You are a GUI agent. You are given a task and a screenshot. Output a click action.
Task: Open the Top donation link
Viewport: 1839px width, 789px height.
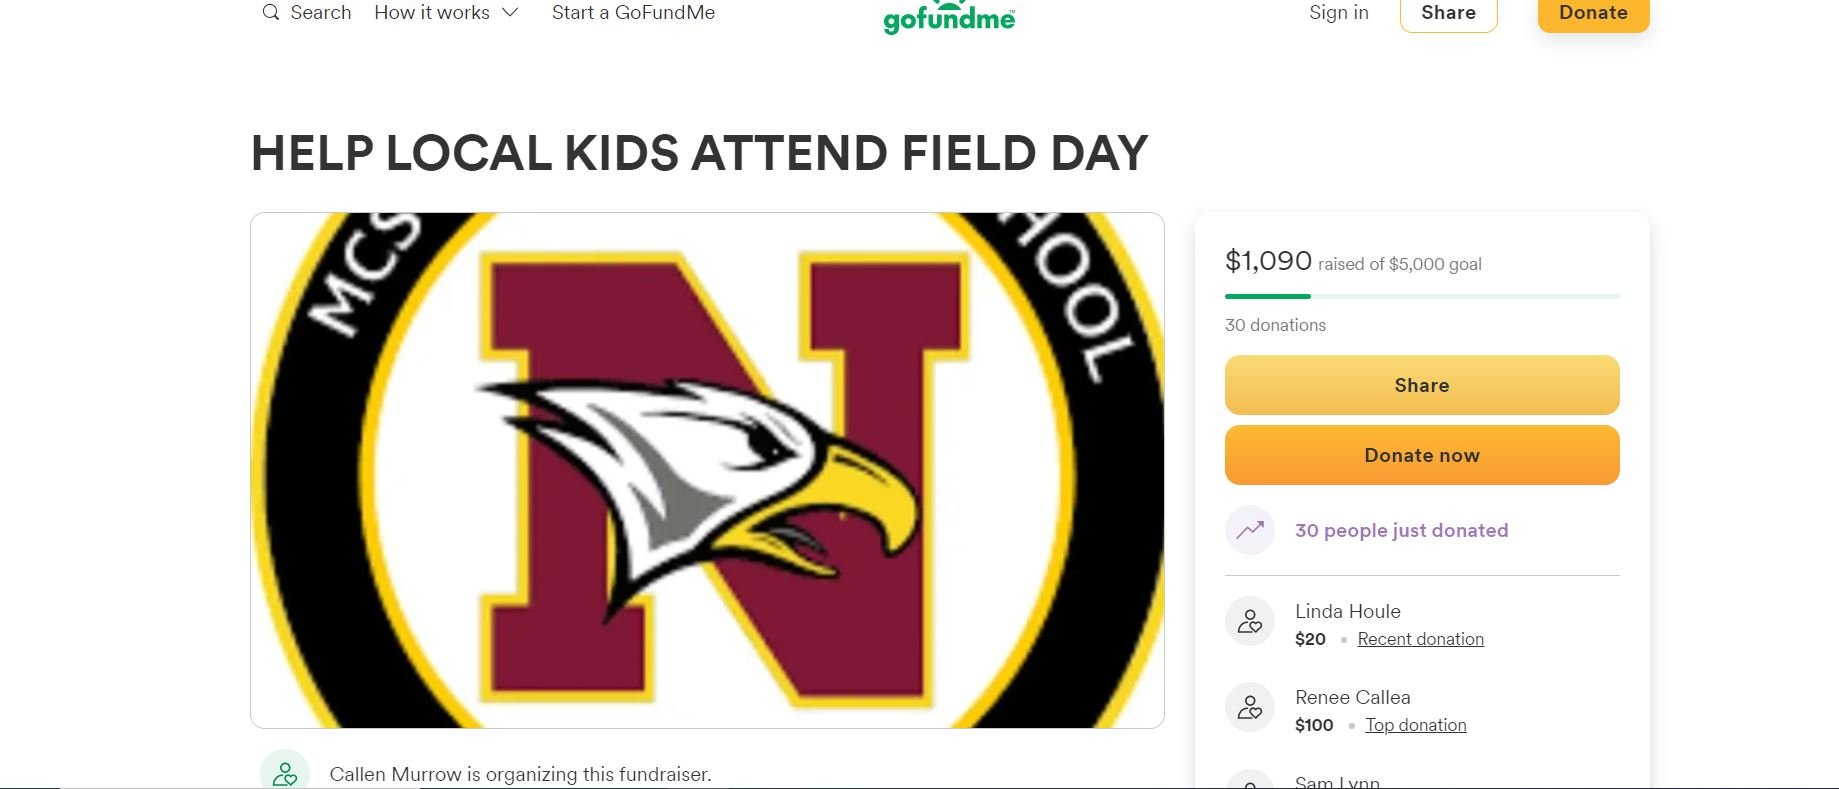click(1415, 725)
